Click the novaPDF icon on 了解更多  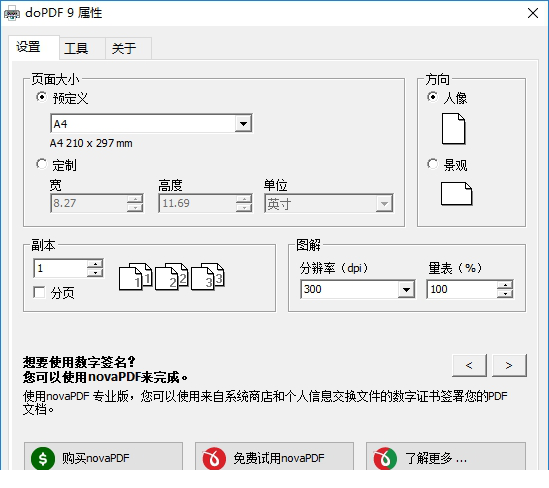385,458
